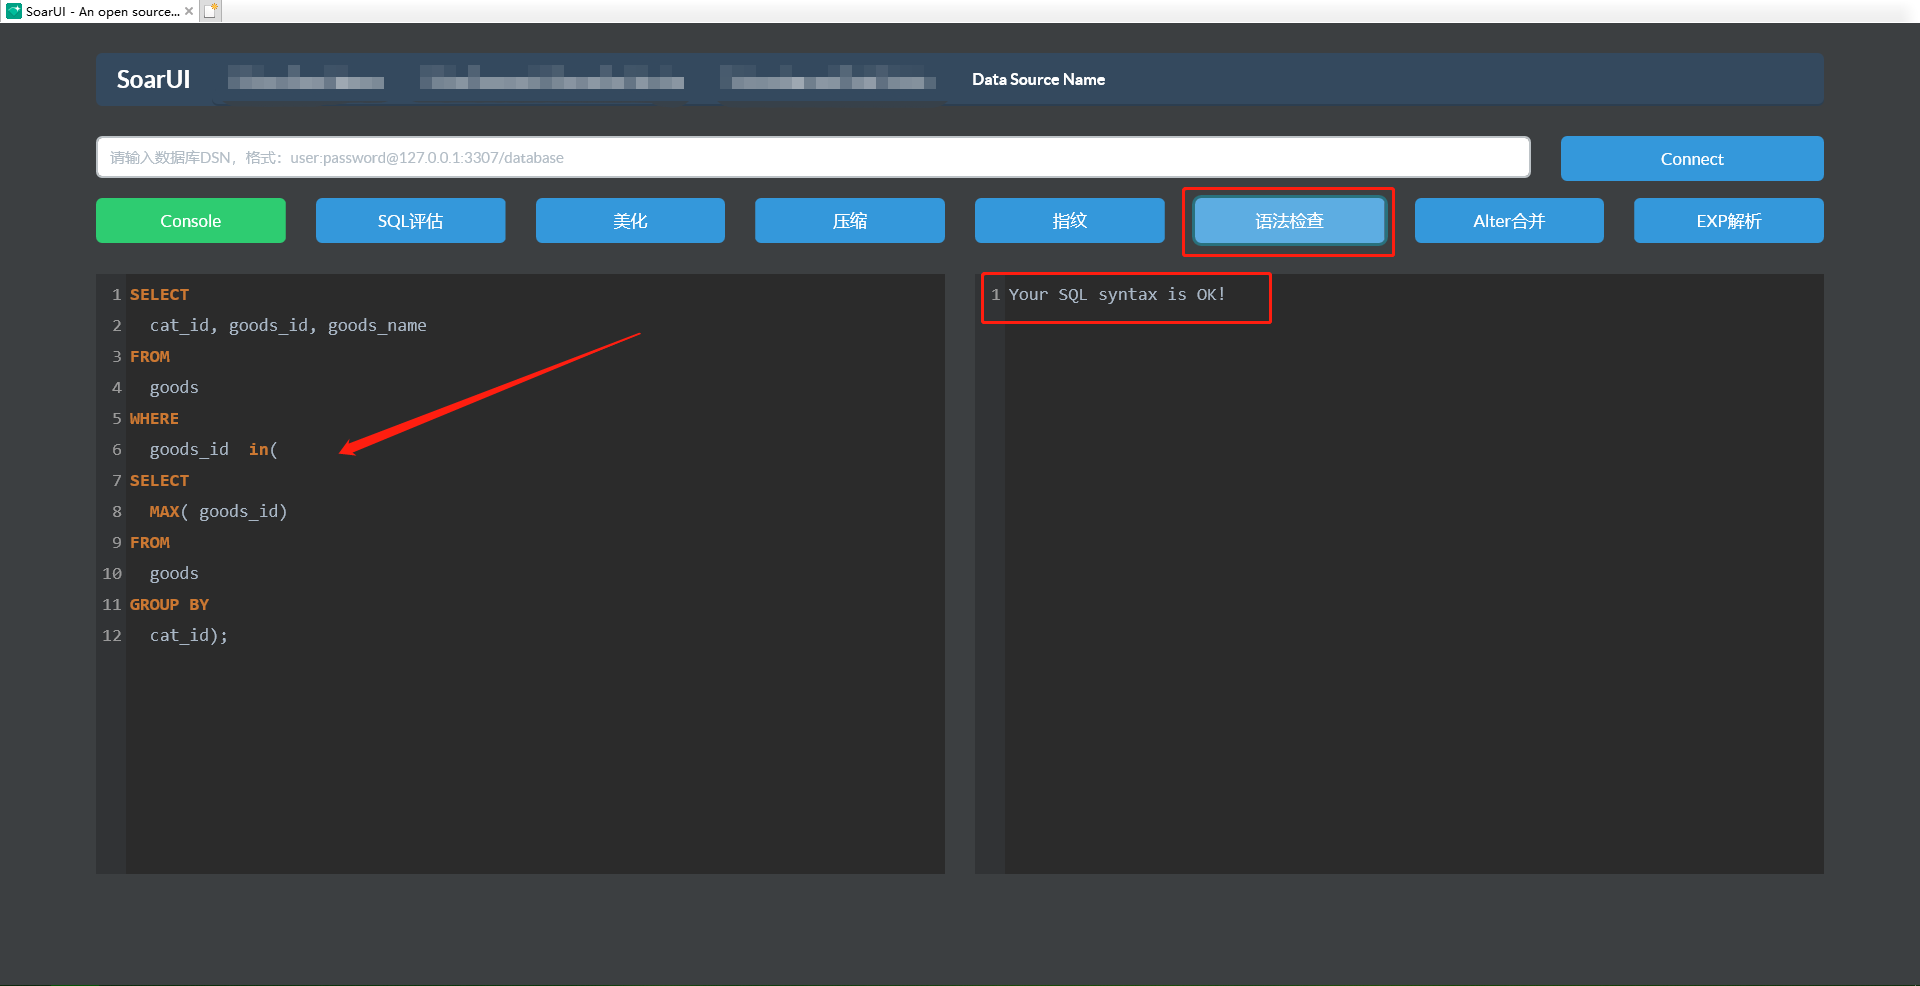Click 'goods' on line 4
This screenshot has height=986, width=1920.
click(174, 387)
